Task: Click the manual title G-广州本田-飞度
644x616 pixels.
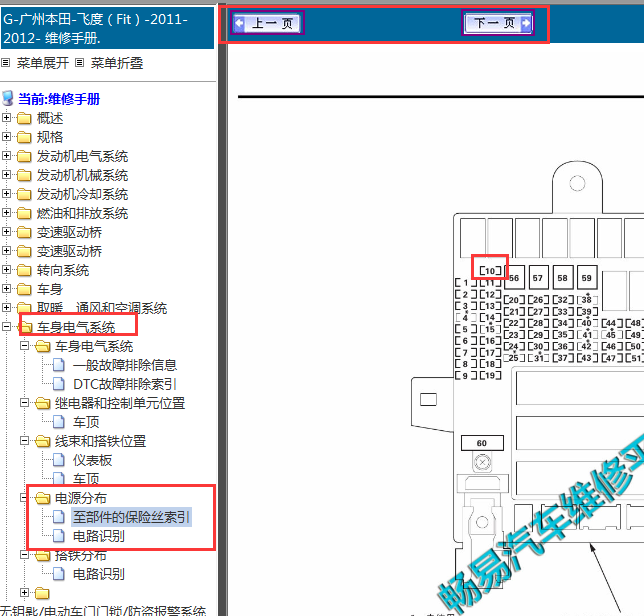Action: tap(95, 28)
